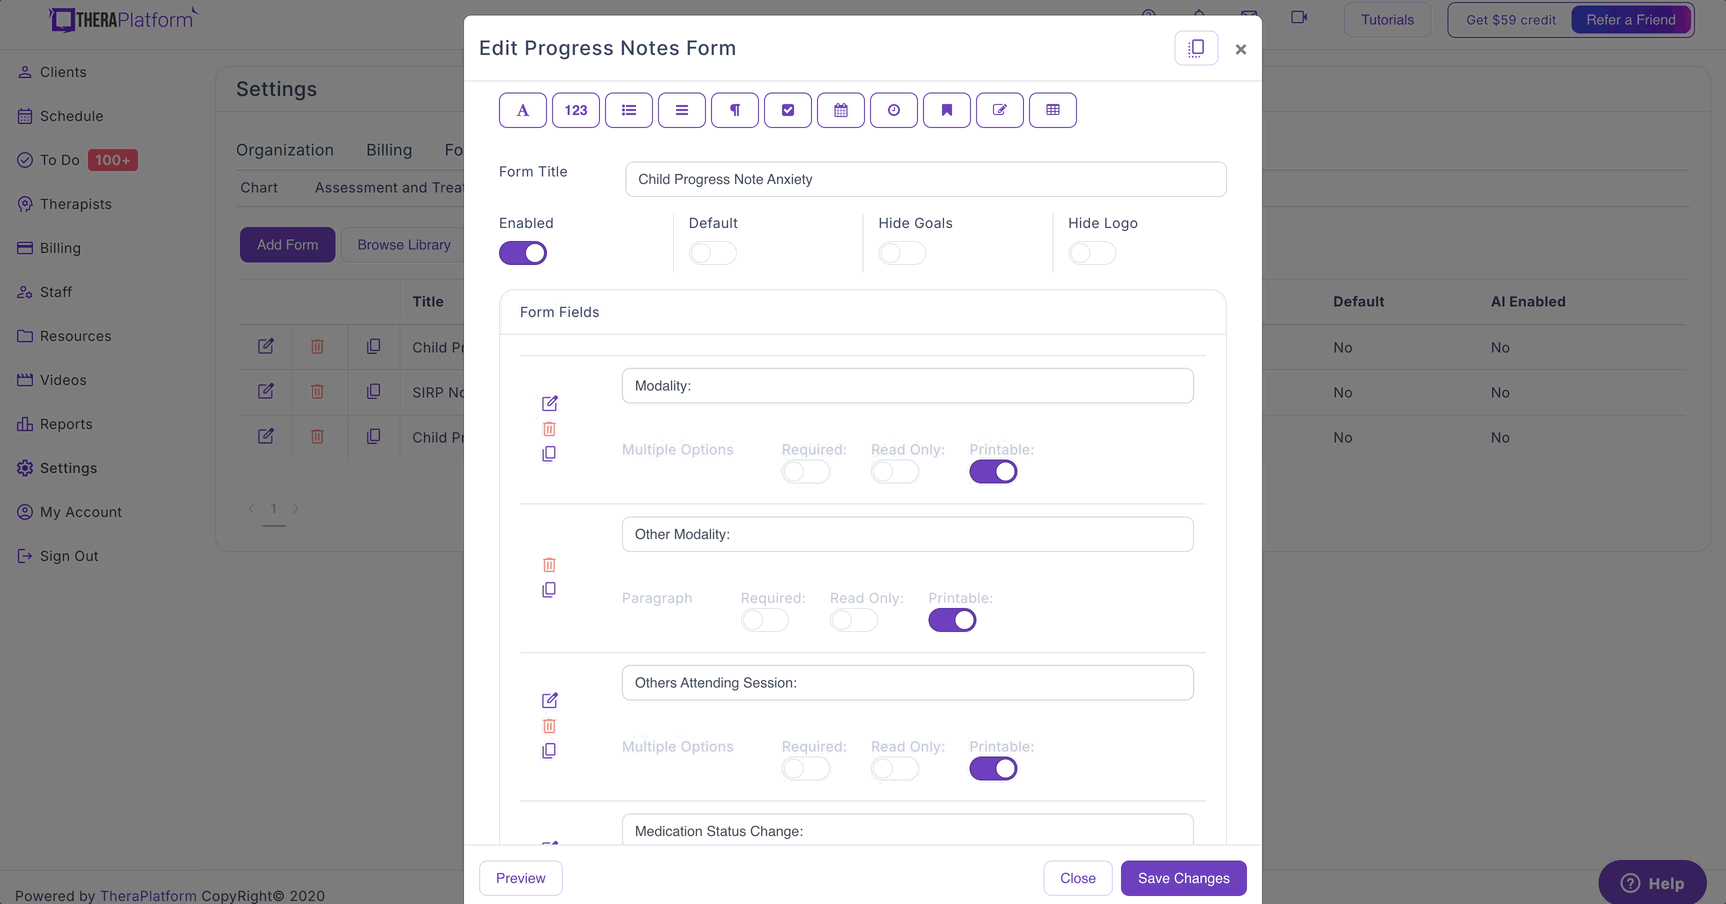Click into the Form Title input field
This screenshot has width=1726, height=904.
point(926,179)
